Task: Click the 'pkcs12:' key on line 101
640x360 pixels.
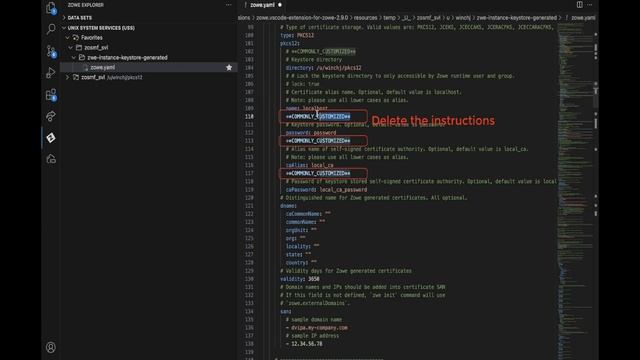Action: pos(290,43)
